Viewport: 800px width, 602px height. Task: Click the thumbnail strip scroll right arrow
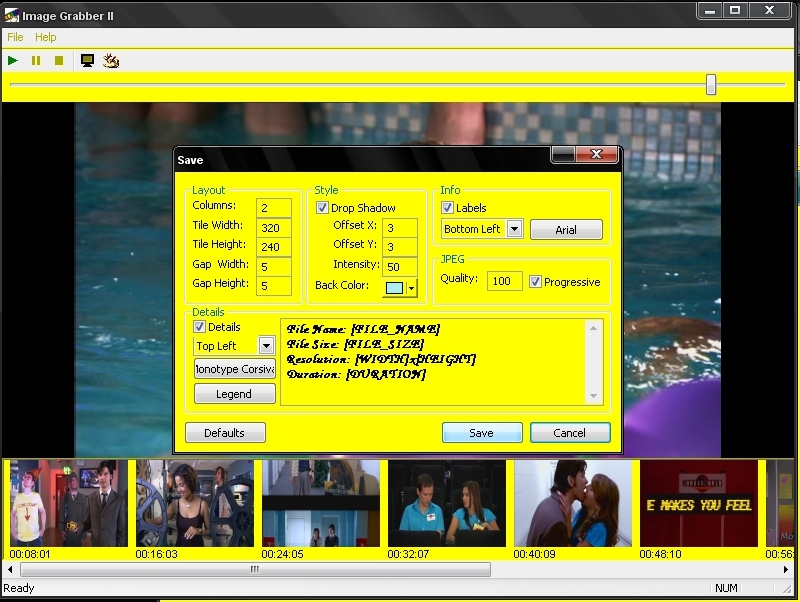point(786,569)
